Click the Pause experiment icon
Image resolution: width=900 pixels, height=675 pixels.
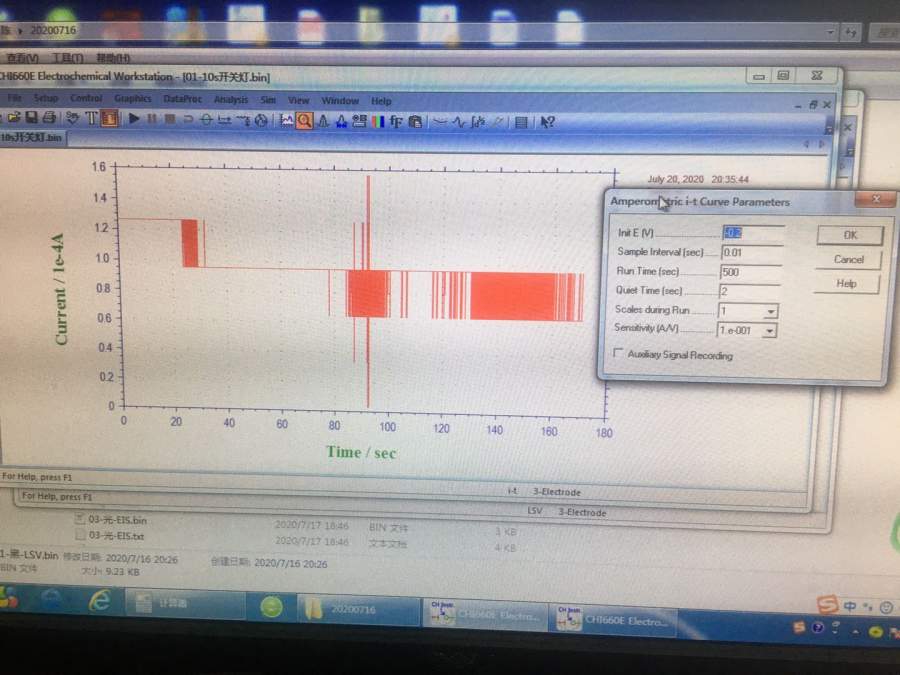pyautogui.click(x=152, y=119)
